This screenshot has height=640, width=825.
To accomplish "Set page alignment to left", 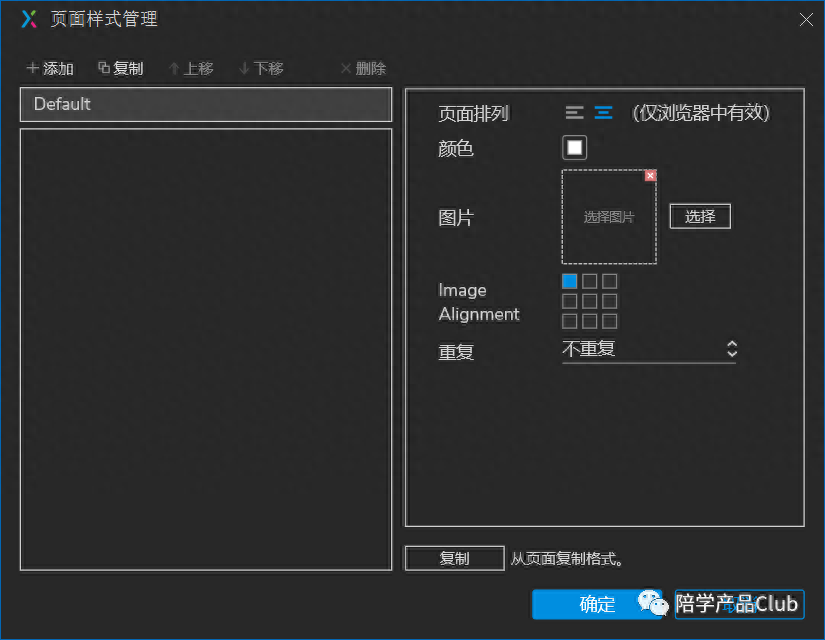I will click(x=574, y=113).
